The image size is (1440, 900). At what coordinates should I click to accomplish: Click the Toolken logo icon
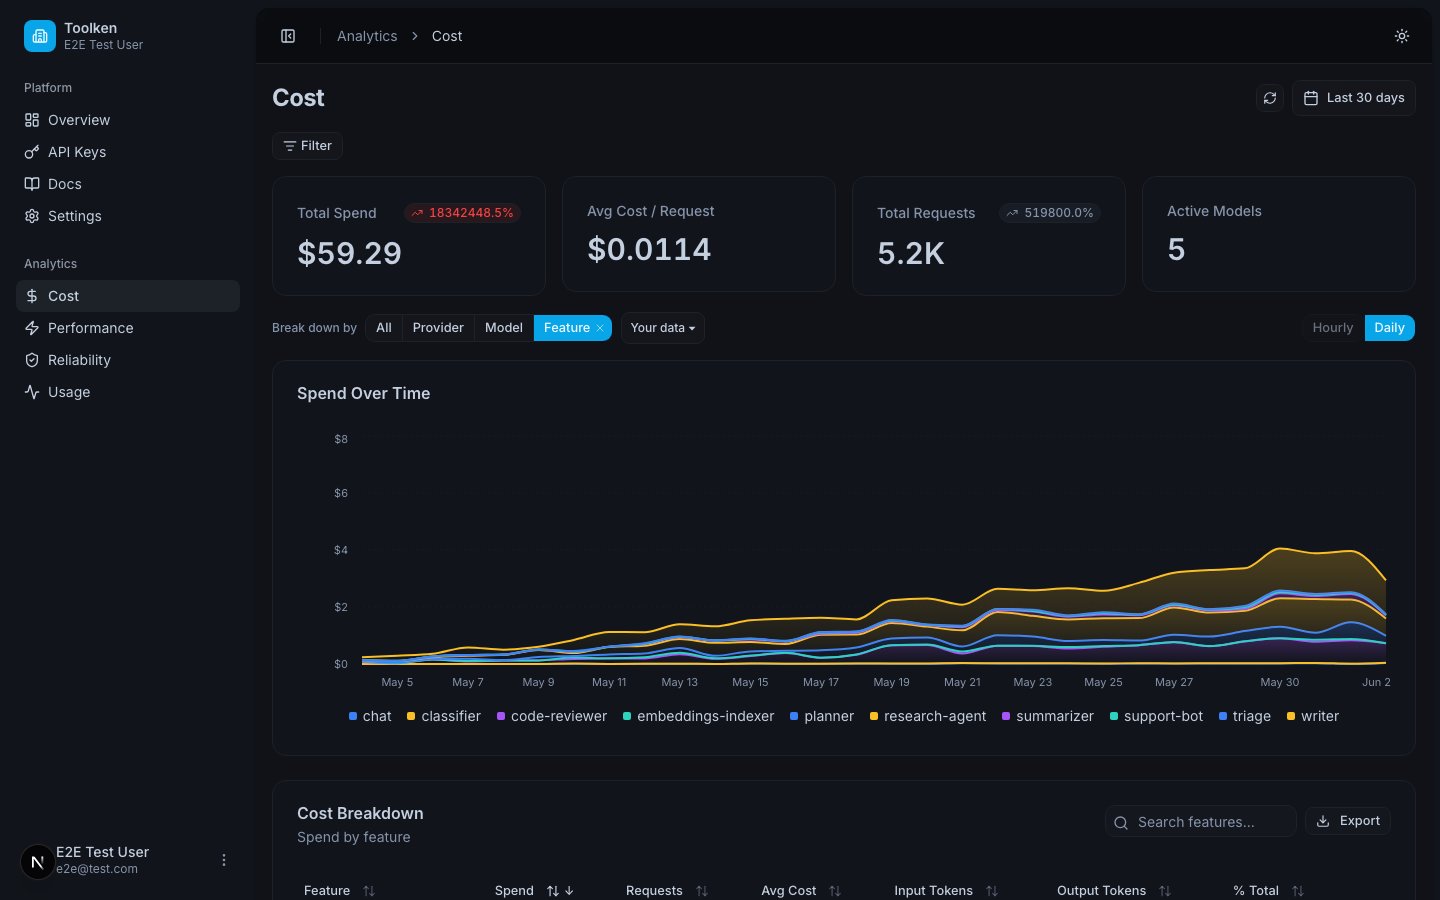pos(40,36)
